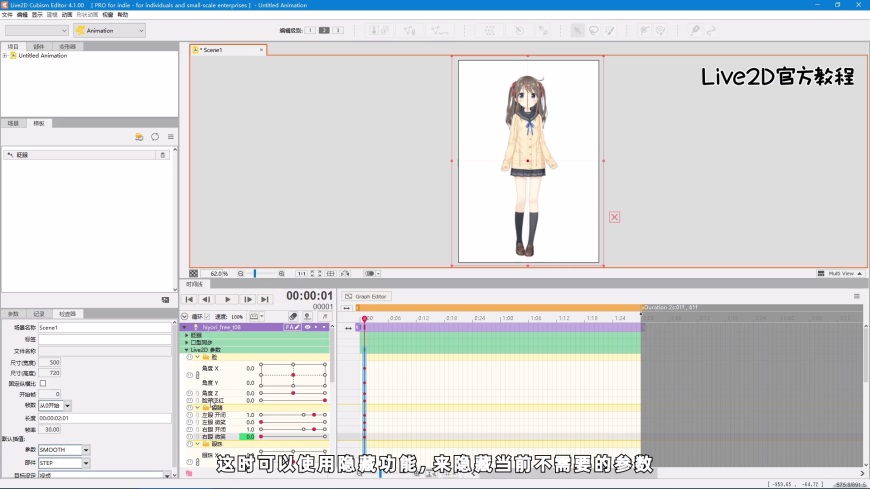Click the checkerboard icon below canvas
The height and width of the screenshot is (489, 870).
click(194, 274)
